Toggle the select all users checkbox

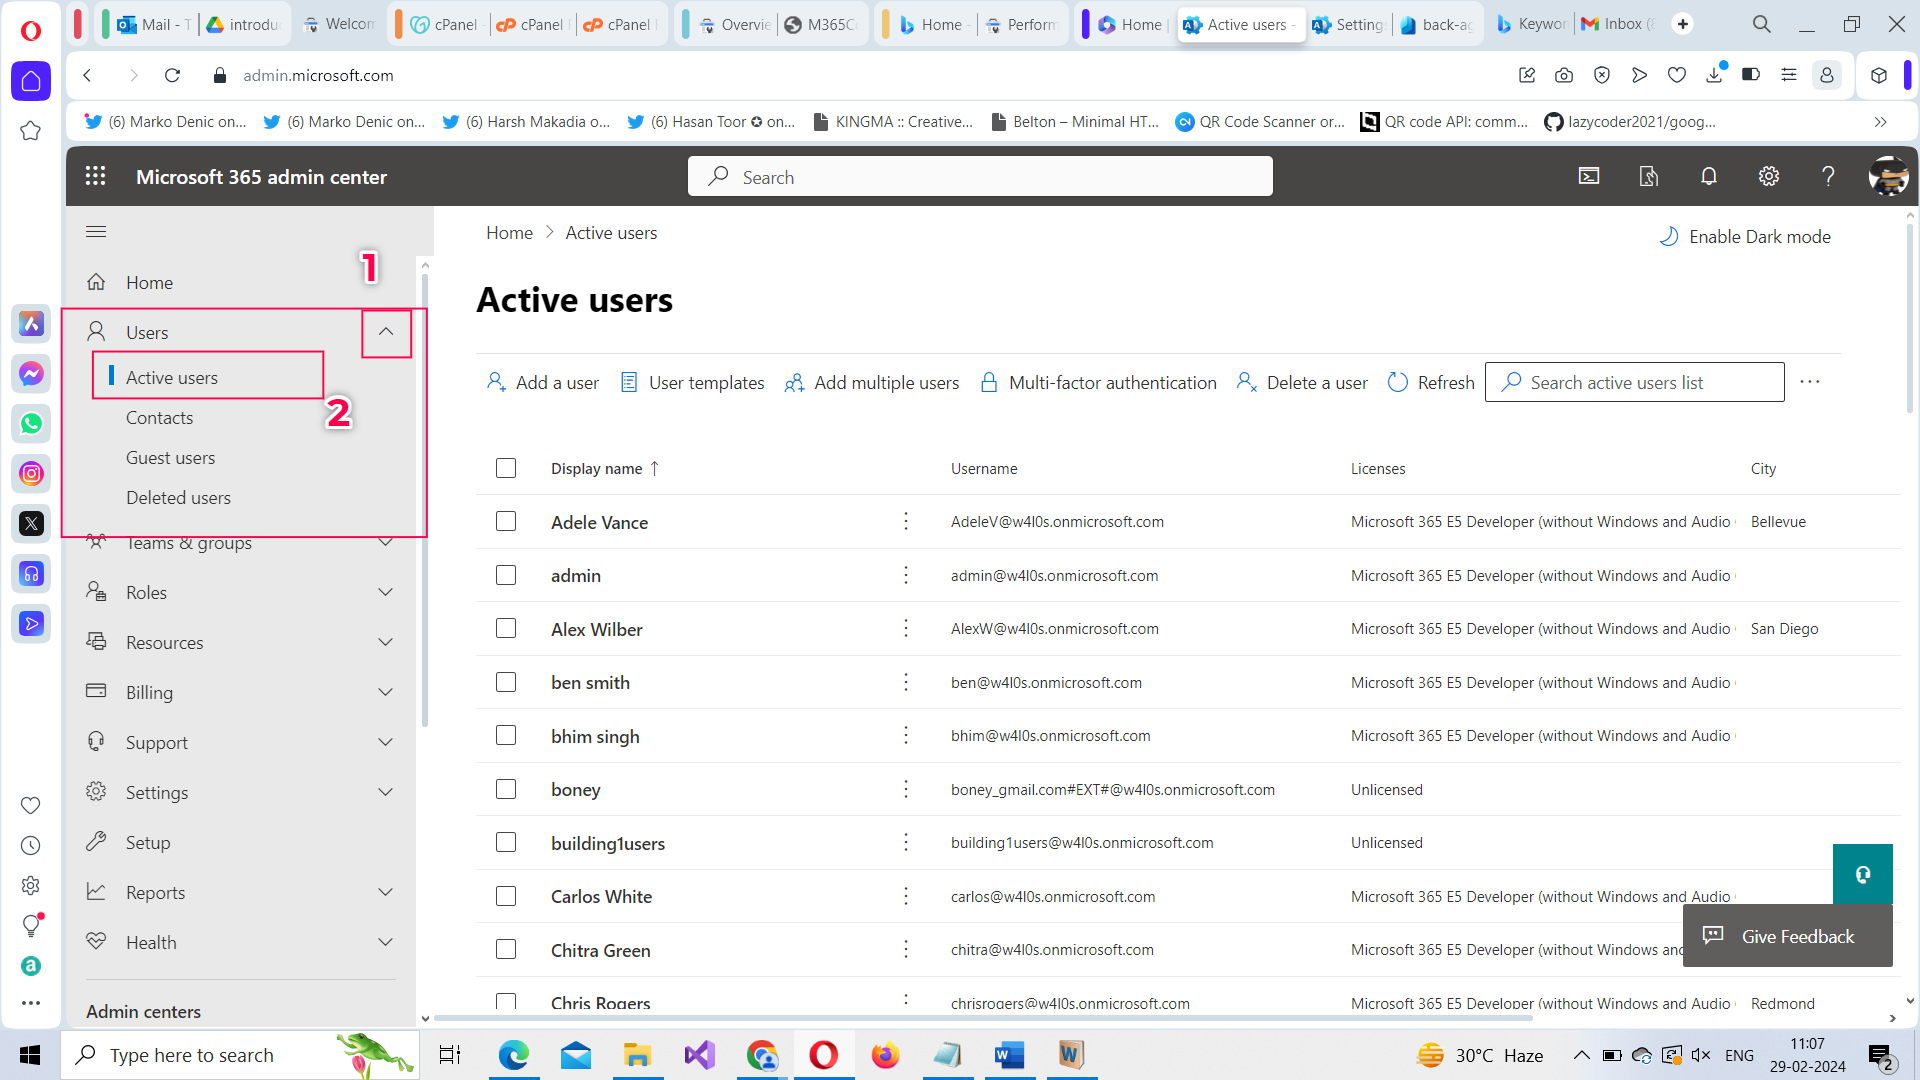pyautogui.click(x=506, y=469)
